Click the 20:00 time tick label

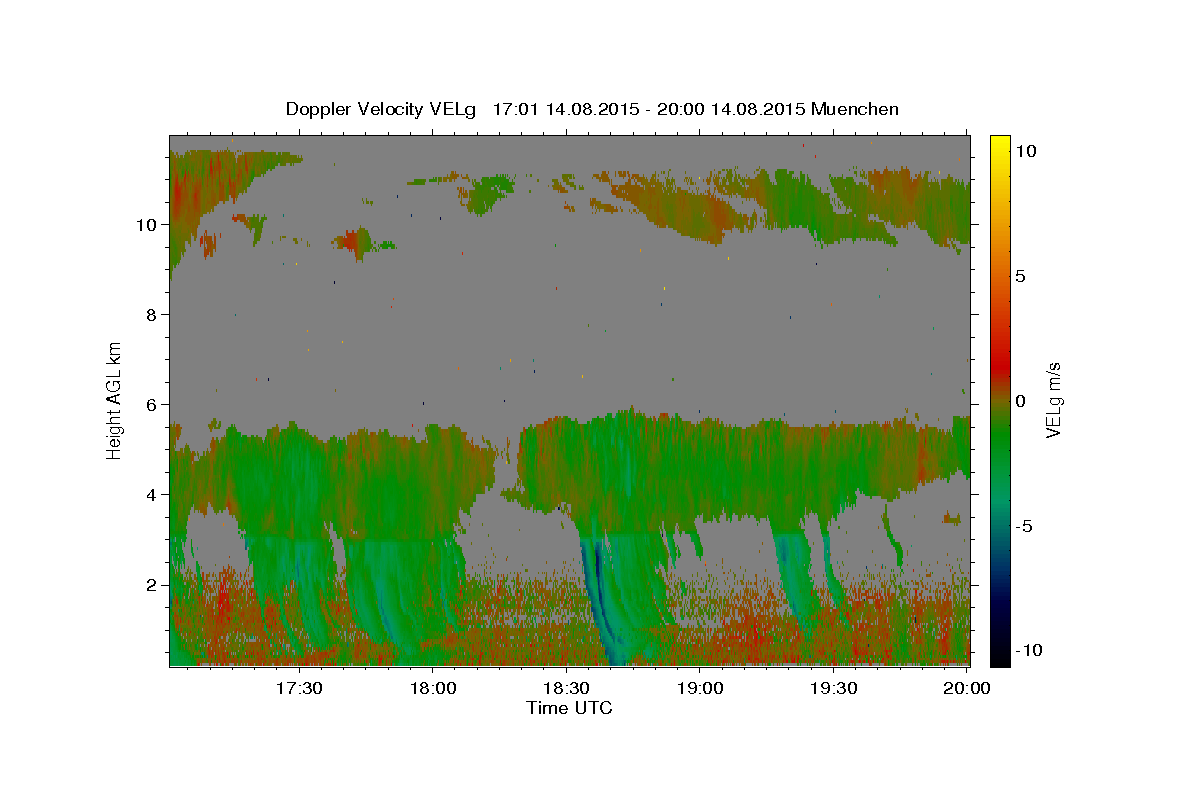coord(967,688)
